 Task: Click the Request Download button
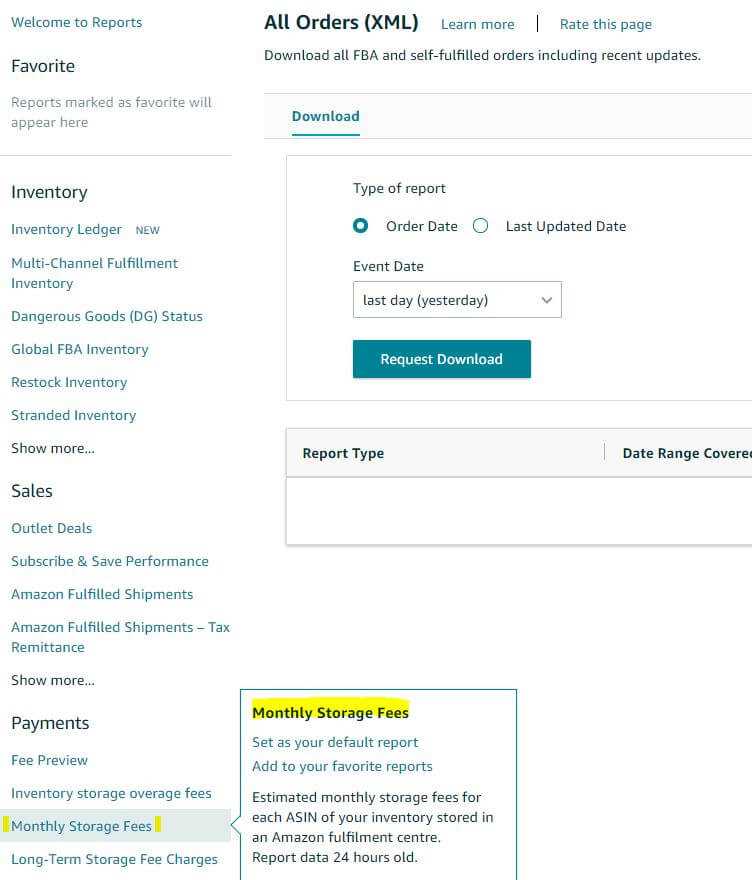[441, 359]
